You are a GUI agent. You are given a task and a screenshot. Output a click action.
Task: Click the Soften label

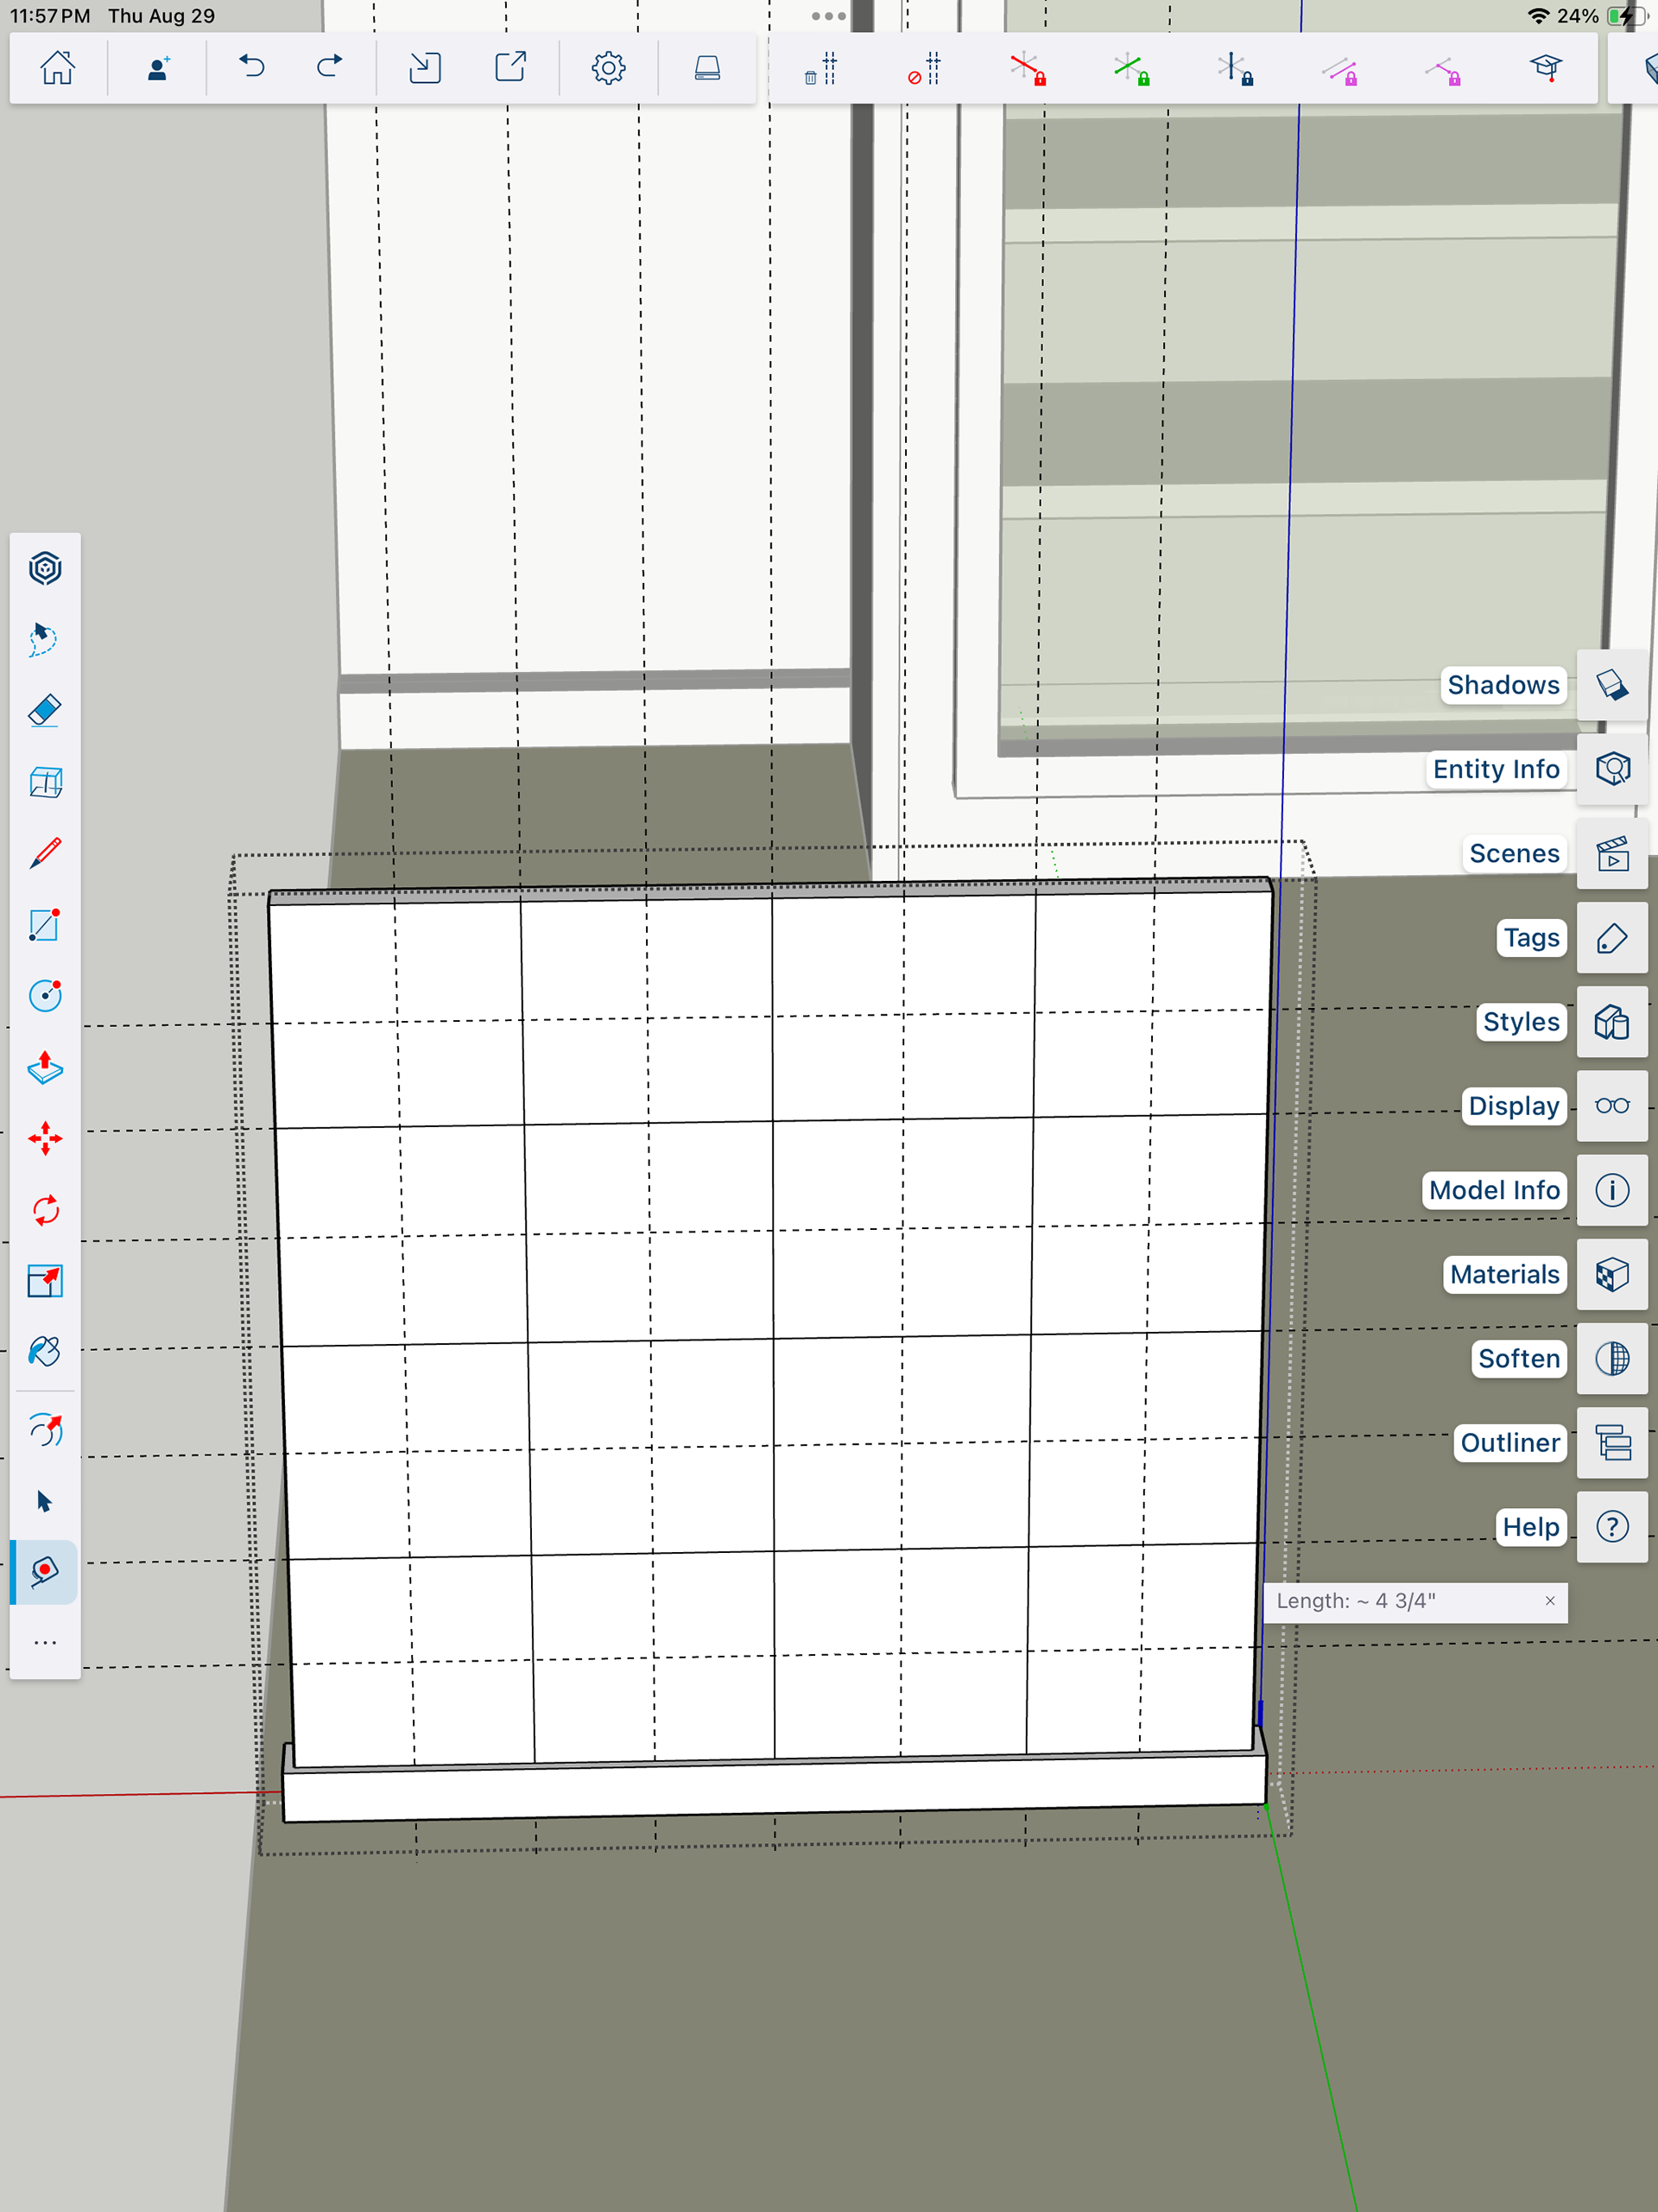click(1518, 1359)
